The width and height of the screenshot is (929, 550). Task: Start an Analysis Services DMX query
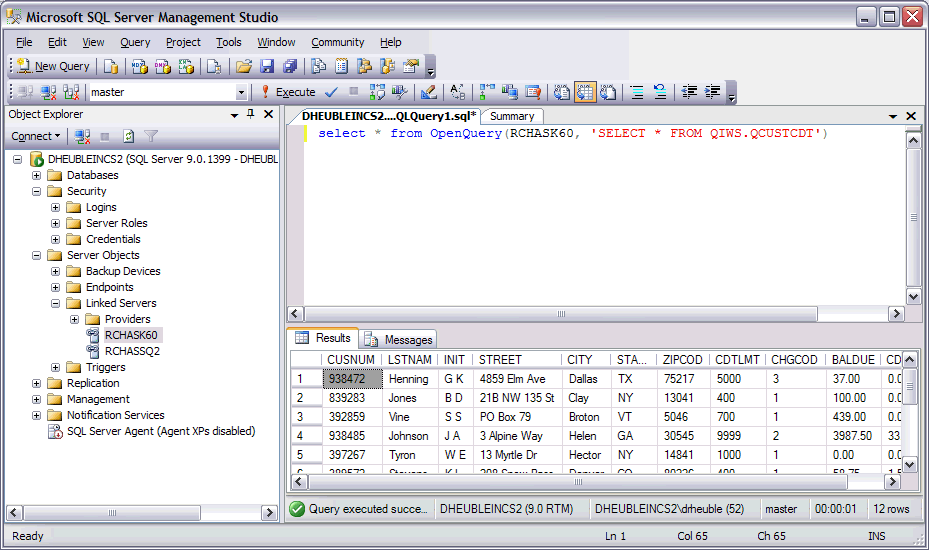coord(163,66)
